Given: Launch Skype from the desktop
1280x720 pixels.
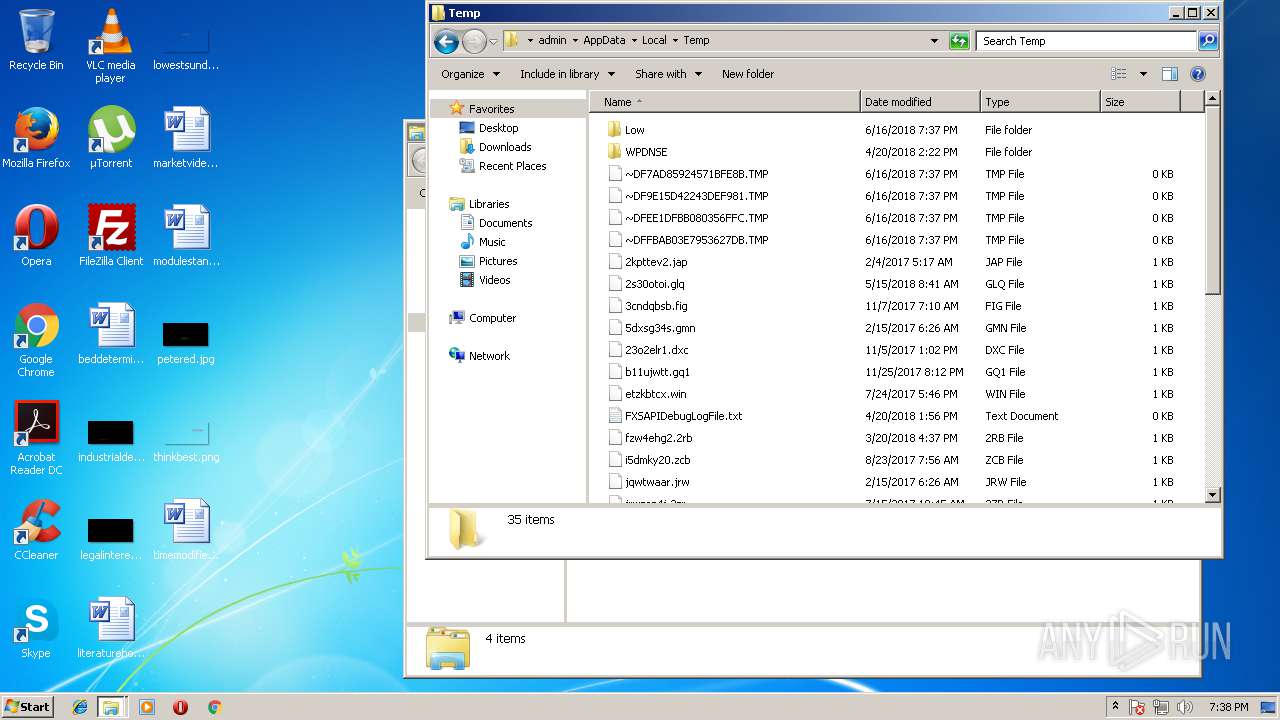Looking at the screenshot, I should pyautogui.click(x=36, y=628).
